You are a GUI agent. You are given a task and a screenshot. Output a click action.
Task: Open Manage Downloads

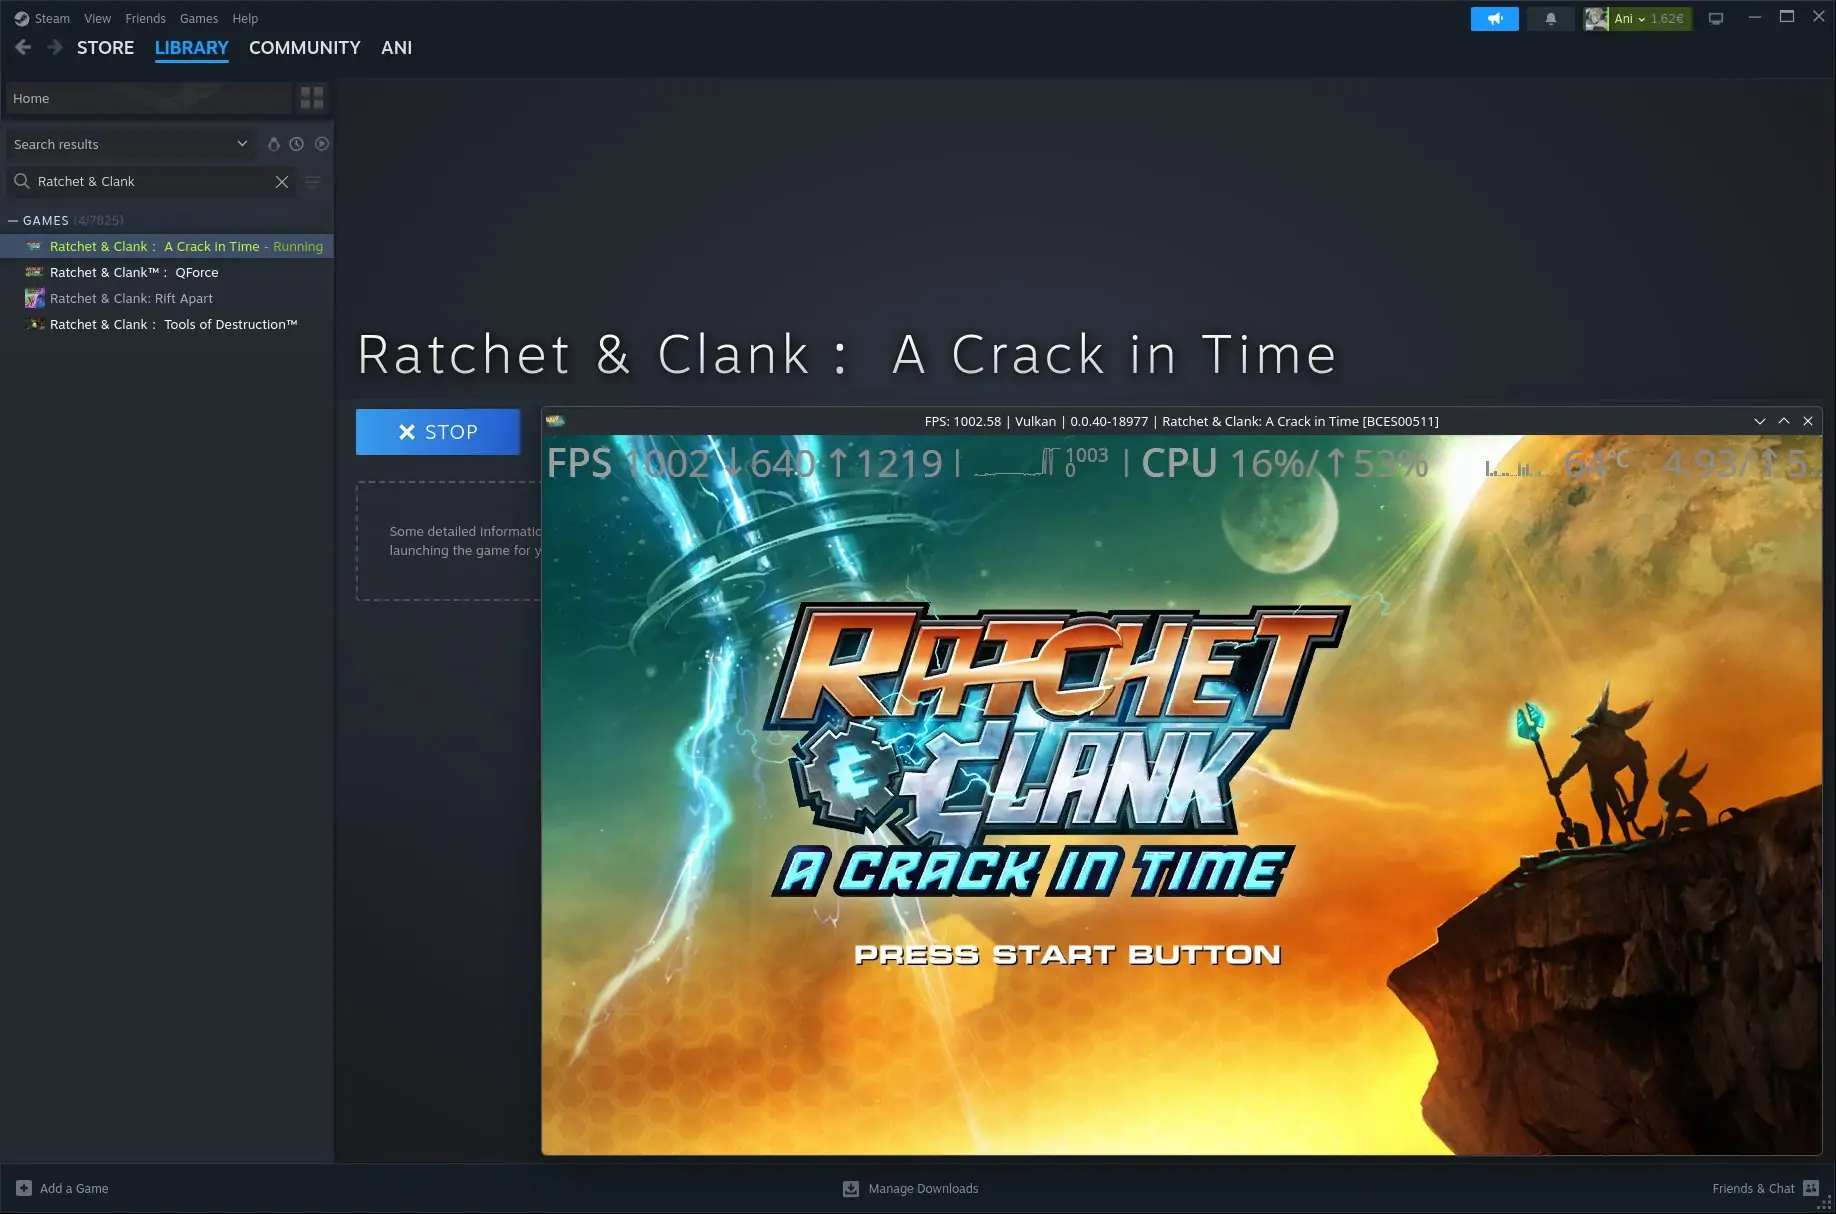pos(910,1188)
